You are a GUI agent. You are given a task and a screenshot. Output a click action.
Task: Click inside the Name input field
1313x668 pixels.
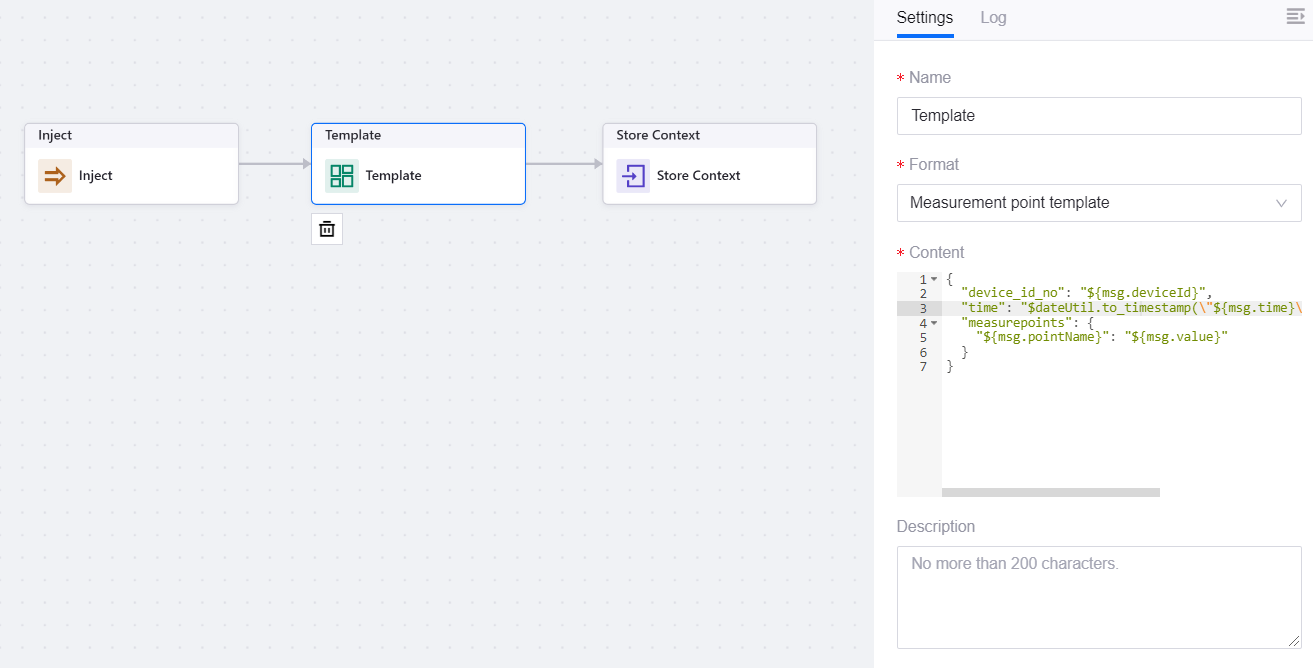tap(1098, 116)
